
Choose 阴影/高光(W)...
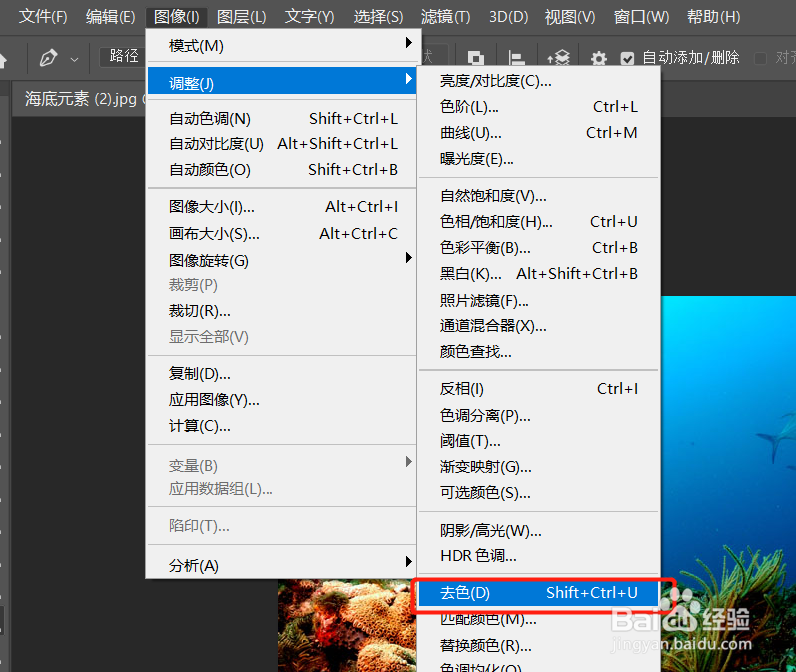click(x=539, y=530)
